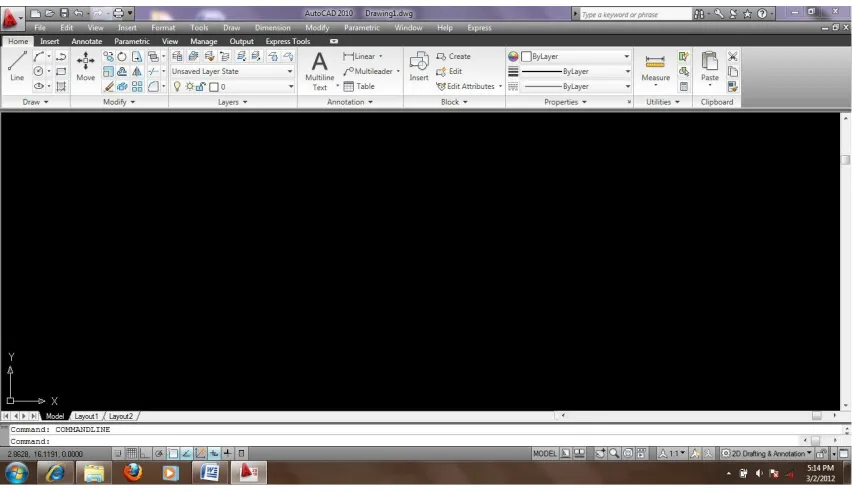
Task: Toggle layer 0 lightbulb on/off
Action: pos(177,87)
